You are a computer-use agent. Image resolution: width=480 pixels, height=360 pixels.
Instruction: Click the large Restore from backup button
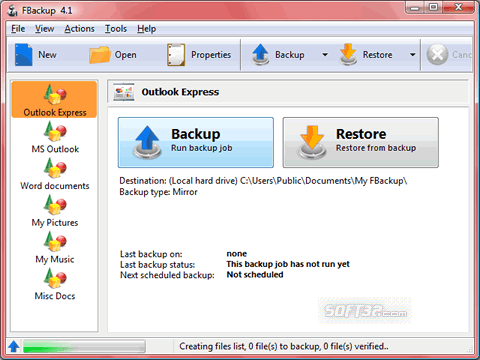point(361,142)
